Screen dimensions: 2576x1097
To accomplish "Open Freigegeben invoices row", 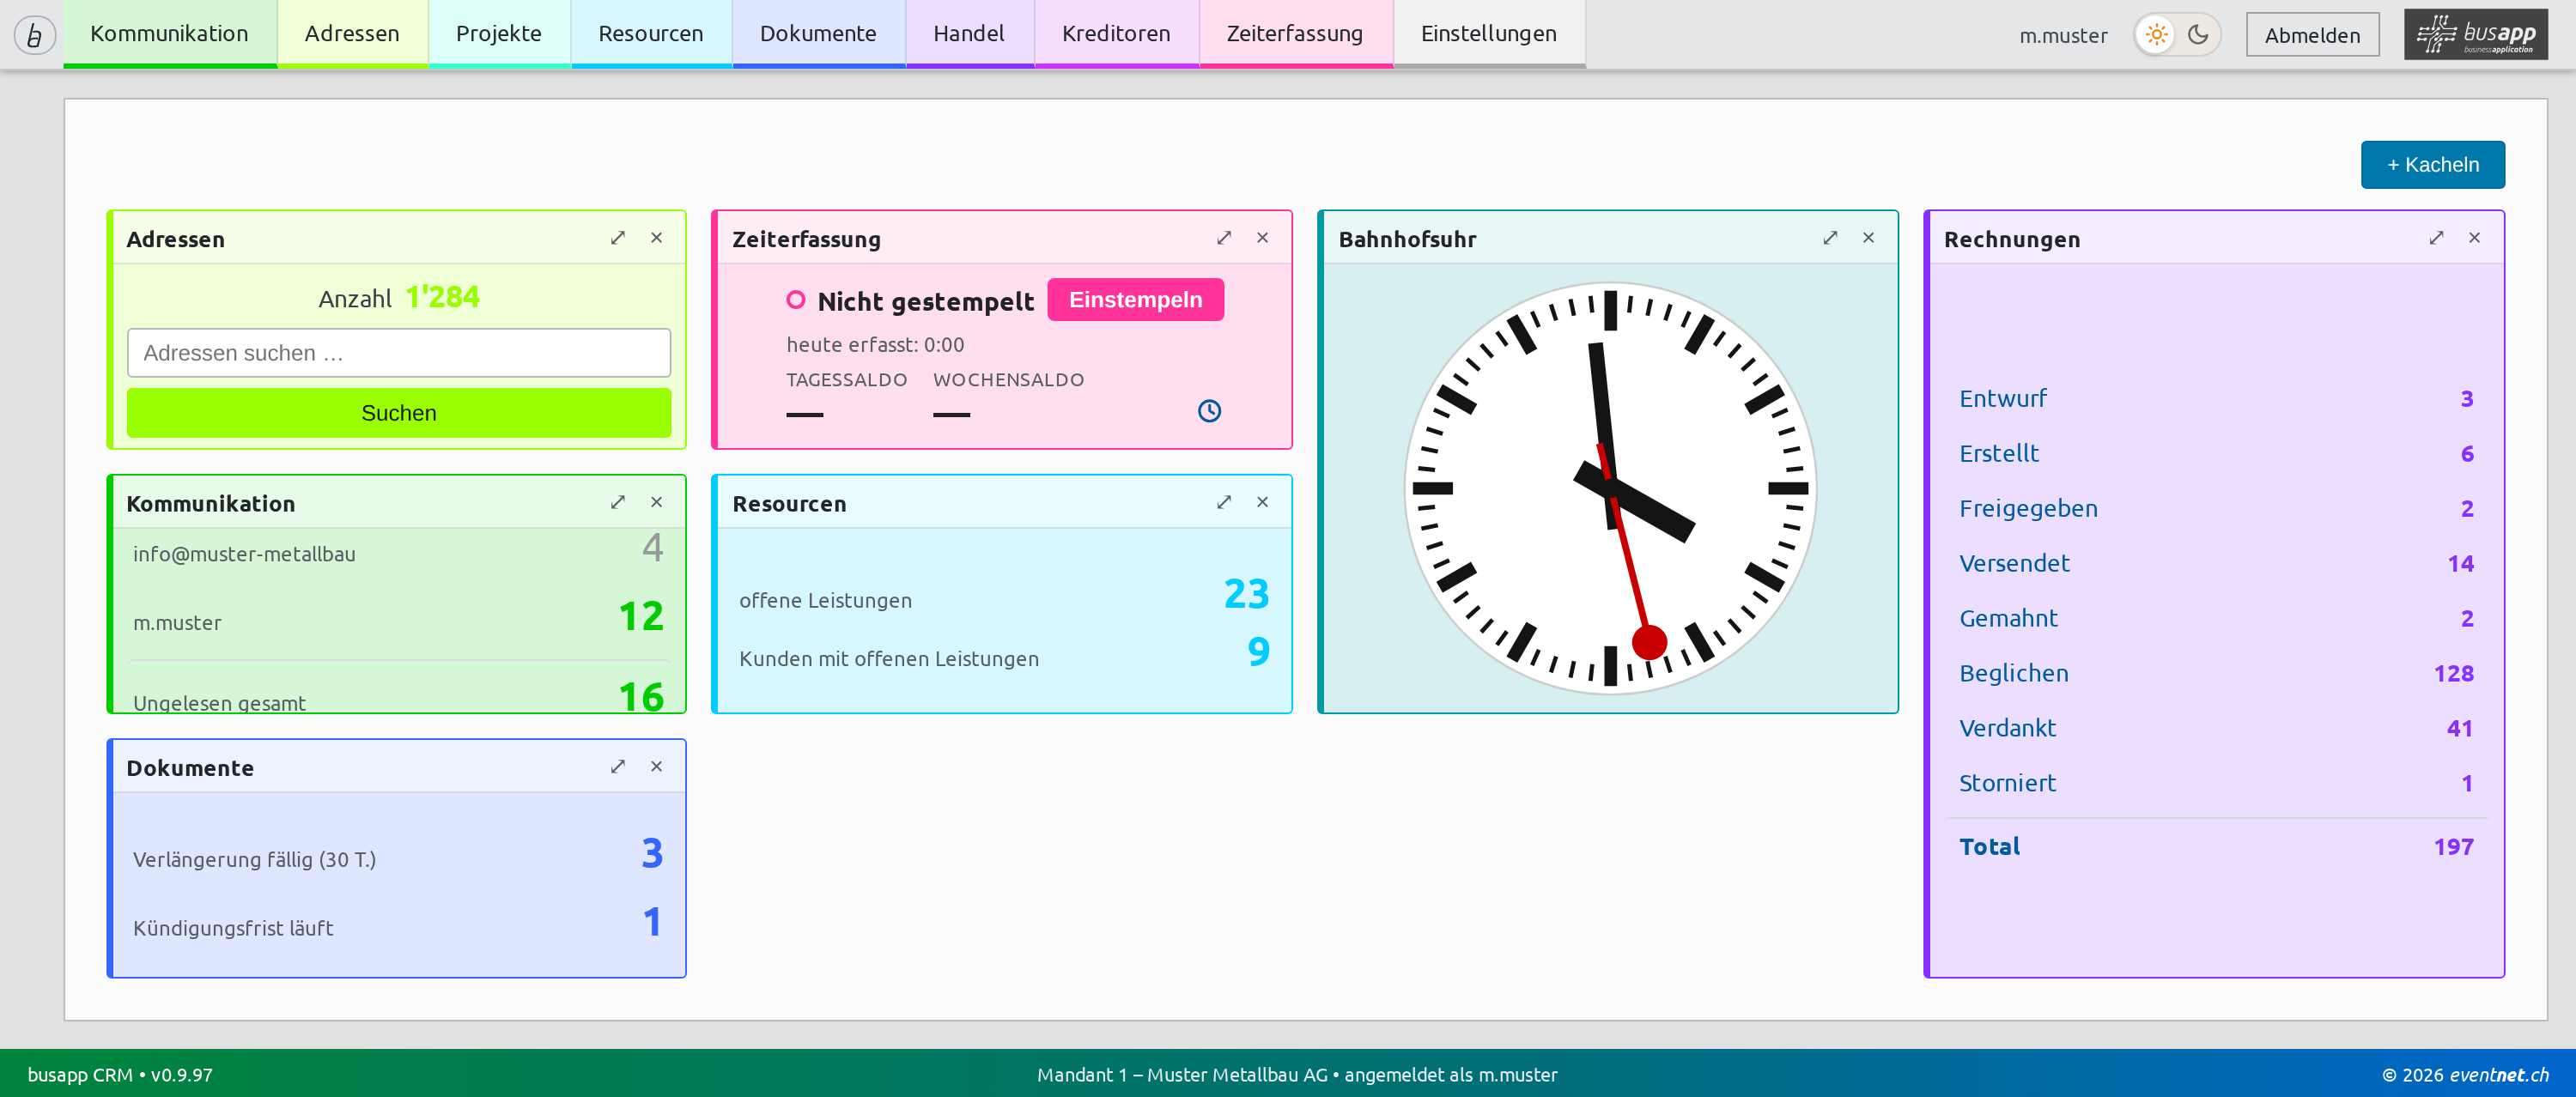I will coord(2215,509).
